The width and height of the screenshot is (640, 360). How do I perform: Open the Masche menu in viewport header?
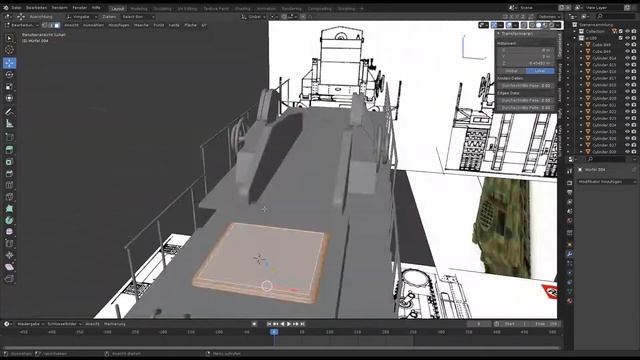(141, 25)
